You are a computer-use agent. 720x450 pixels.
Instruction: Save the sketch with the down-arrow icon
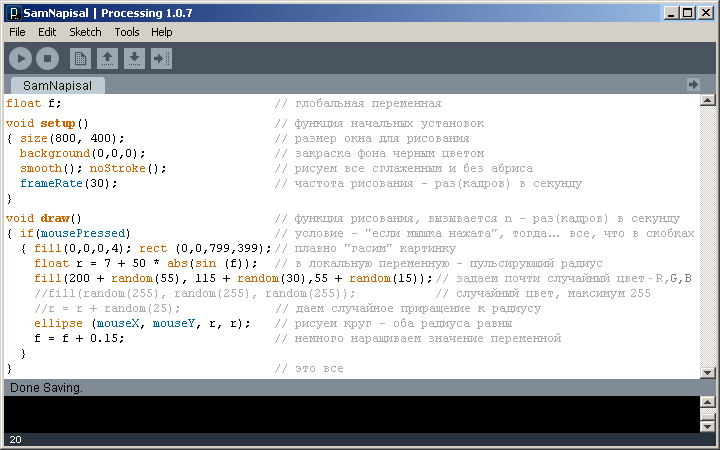(135, 59)
